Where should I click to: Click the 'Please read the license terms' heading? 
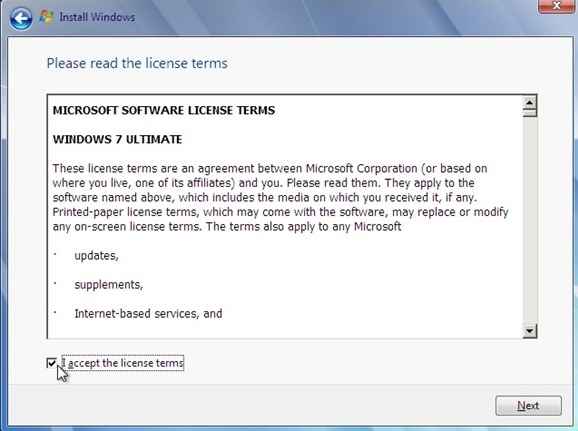(x=137, y=63)
